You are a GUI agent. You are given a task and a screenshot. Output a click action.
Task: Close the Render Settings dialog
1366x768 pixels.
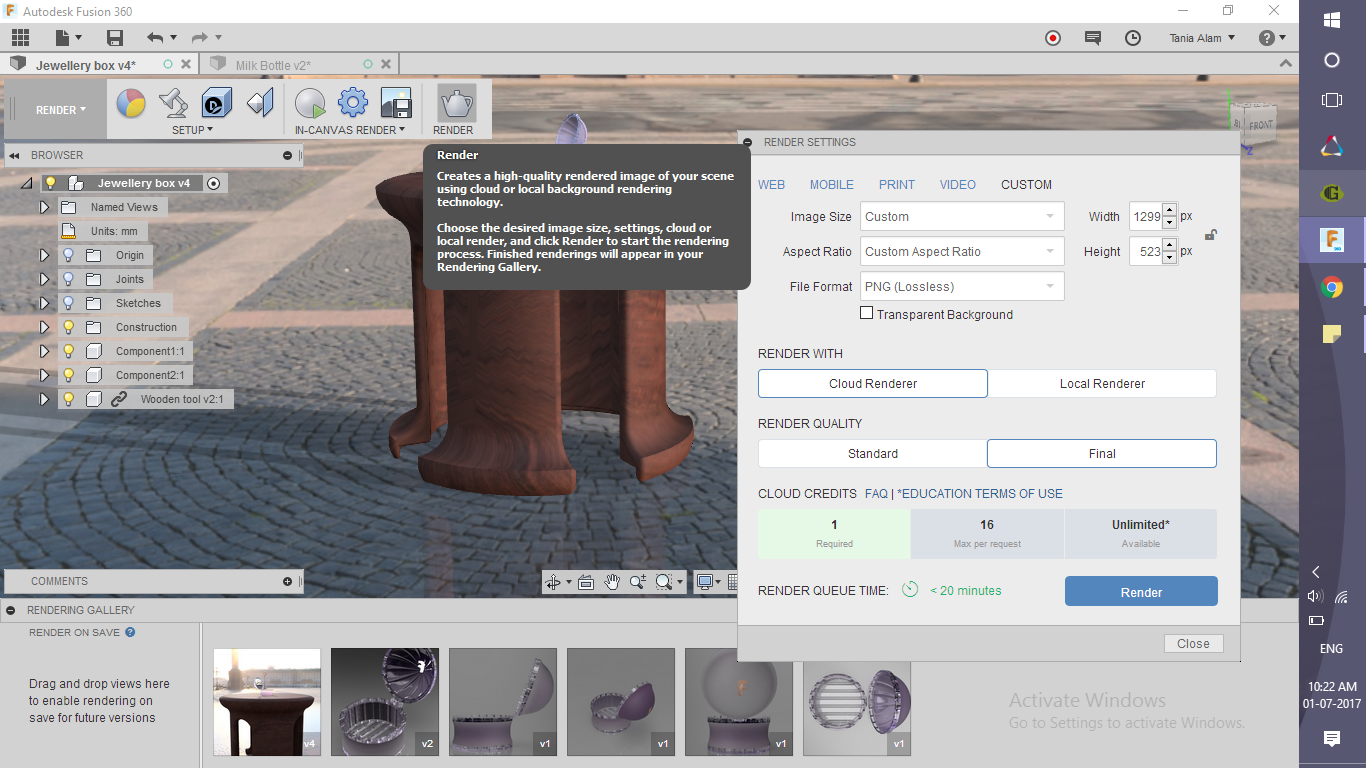(x=1193, y=644)
